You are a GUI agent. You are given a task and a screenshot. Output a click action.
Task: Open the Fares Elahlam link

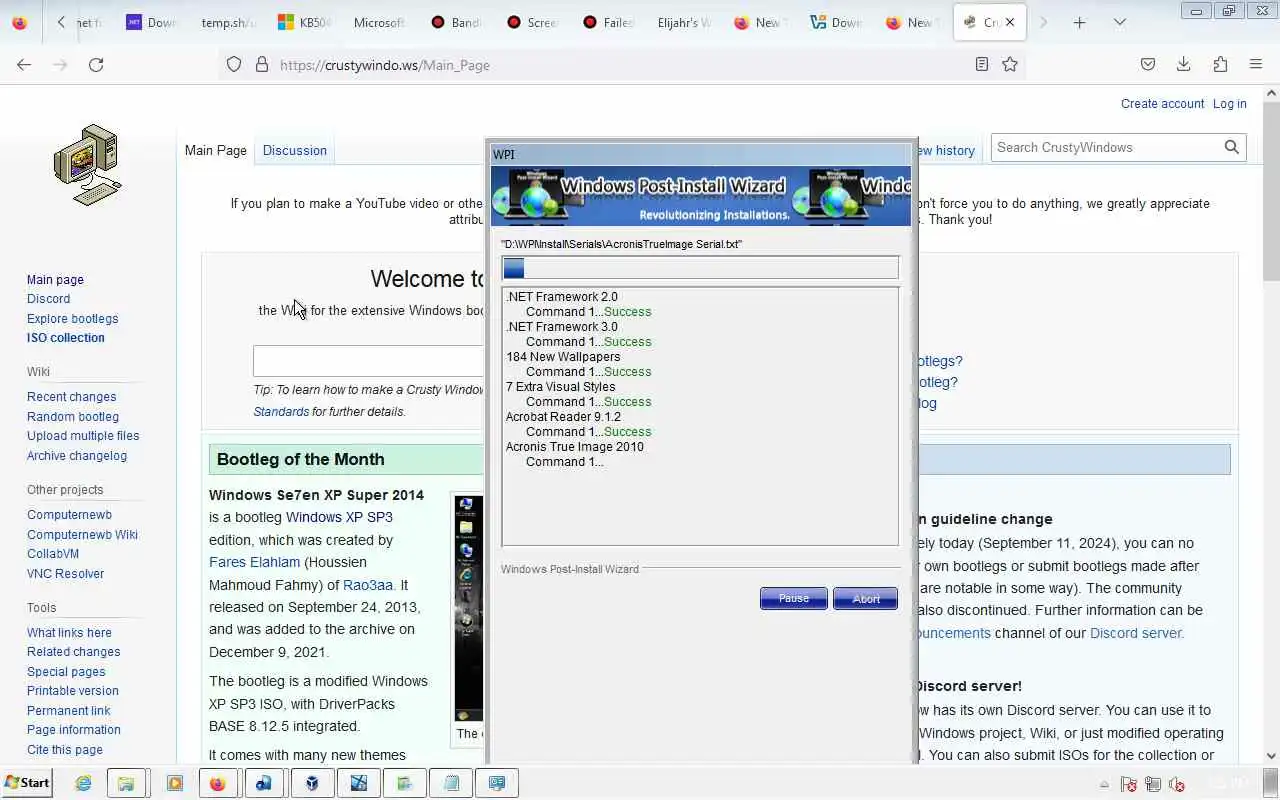click(x=254, y=562)
